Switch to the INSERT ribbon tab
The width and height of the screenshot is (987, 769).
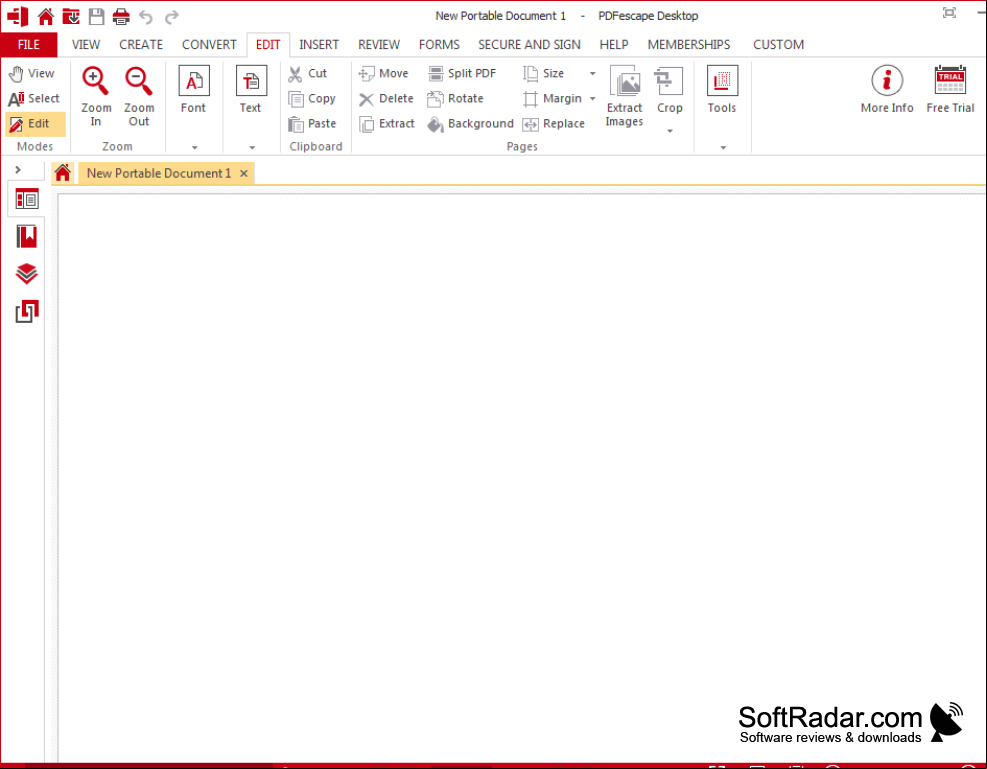click(319, 45)
